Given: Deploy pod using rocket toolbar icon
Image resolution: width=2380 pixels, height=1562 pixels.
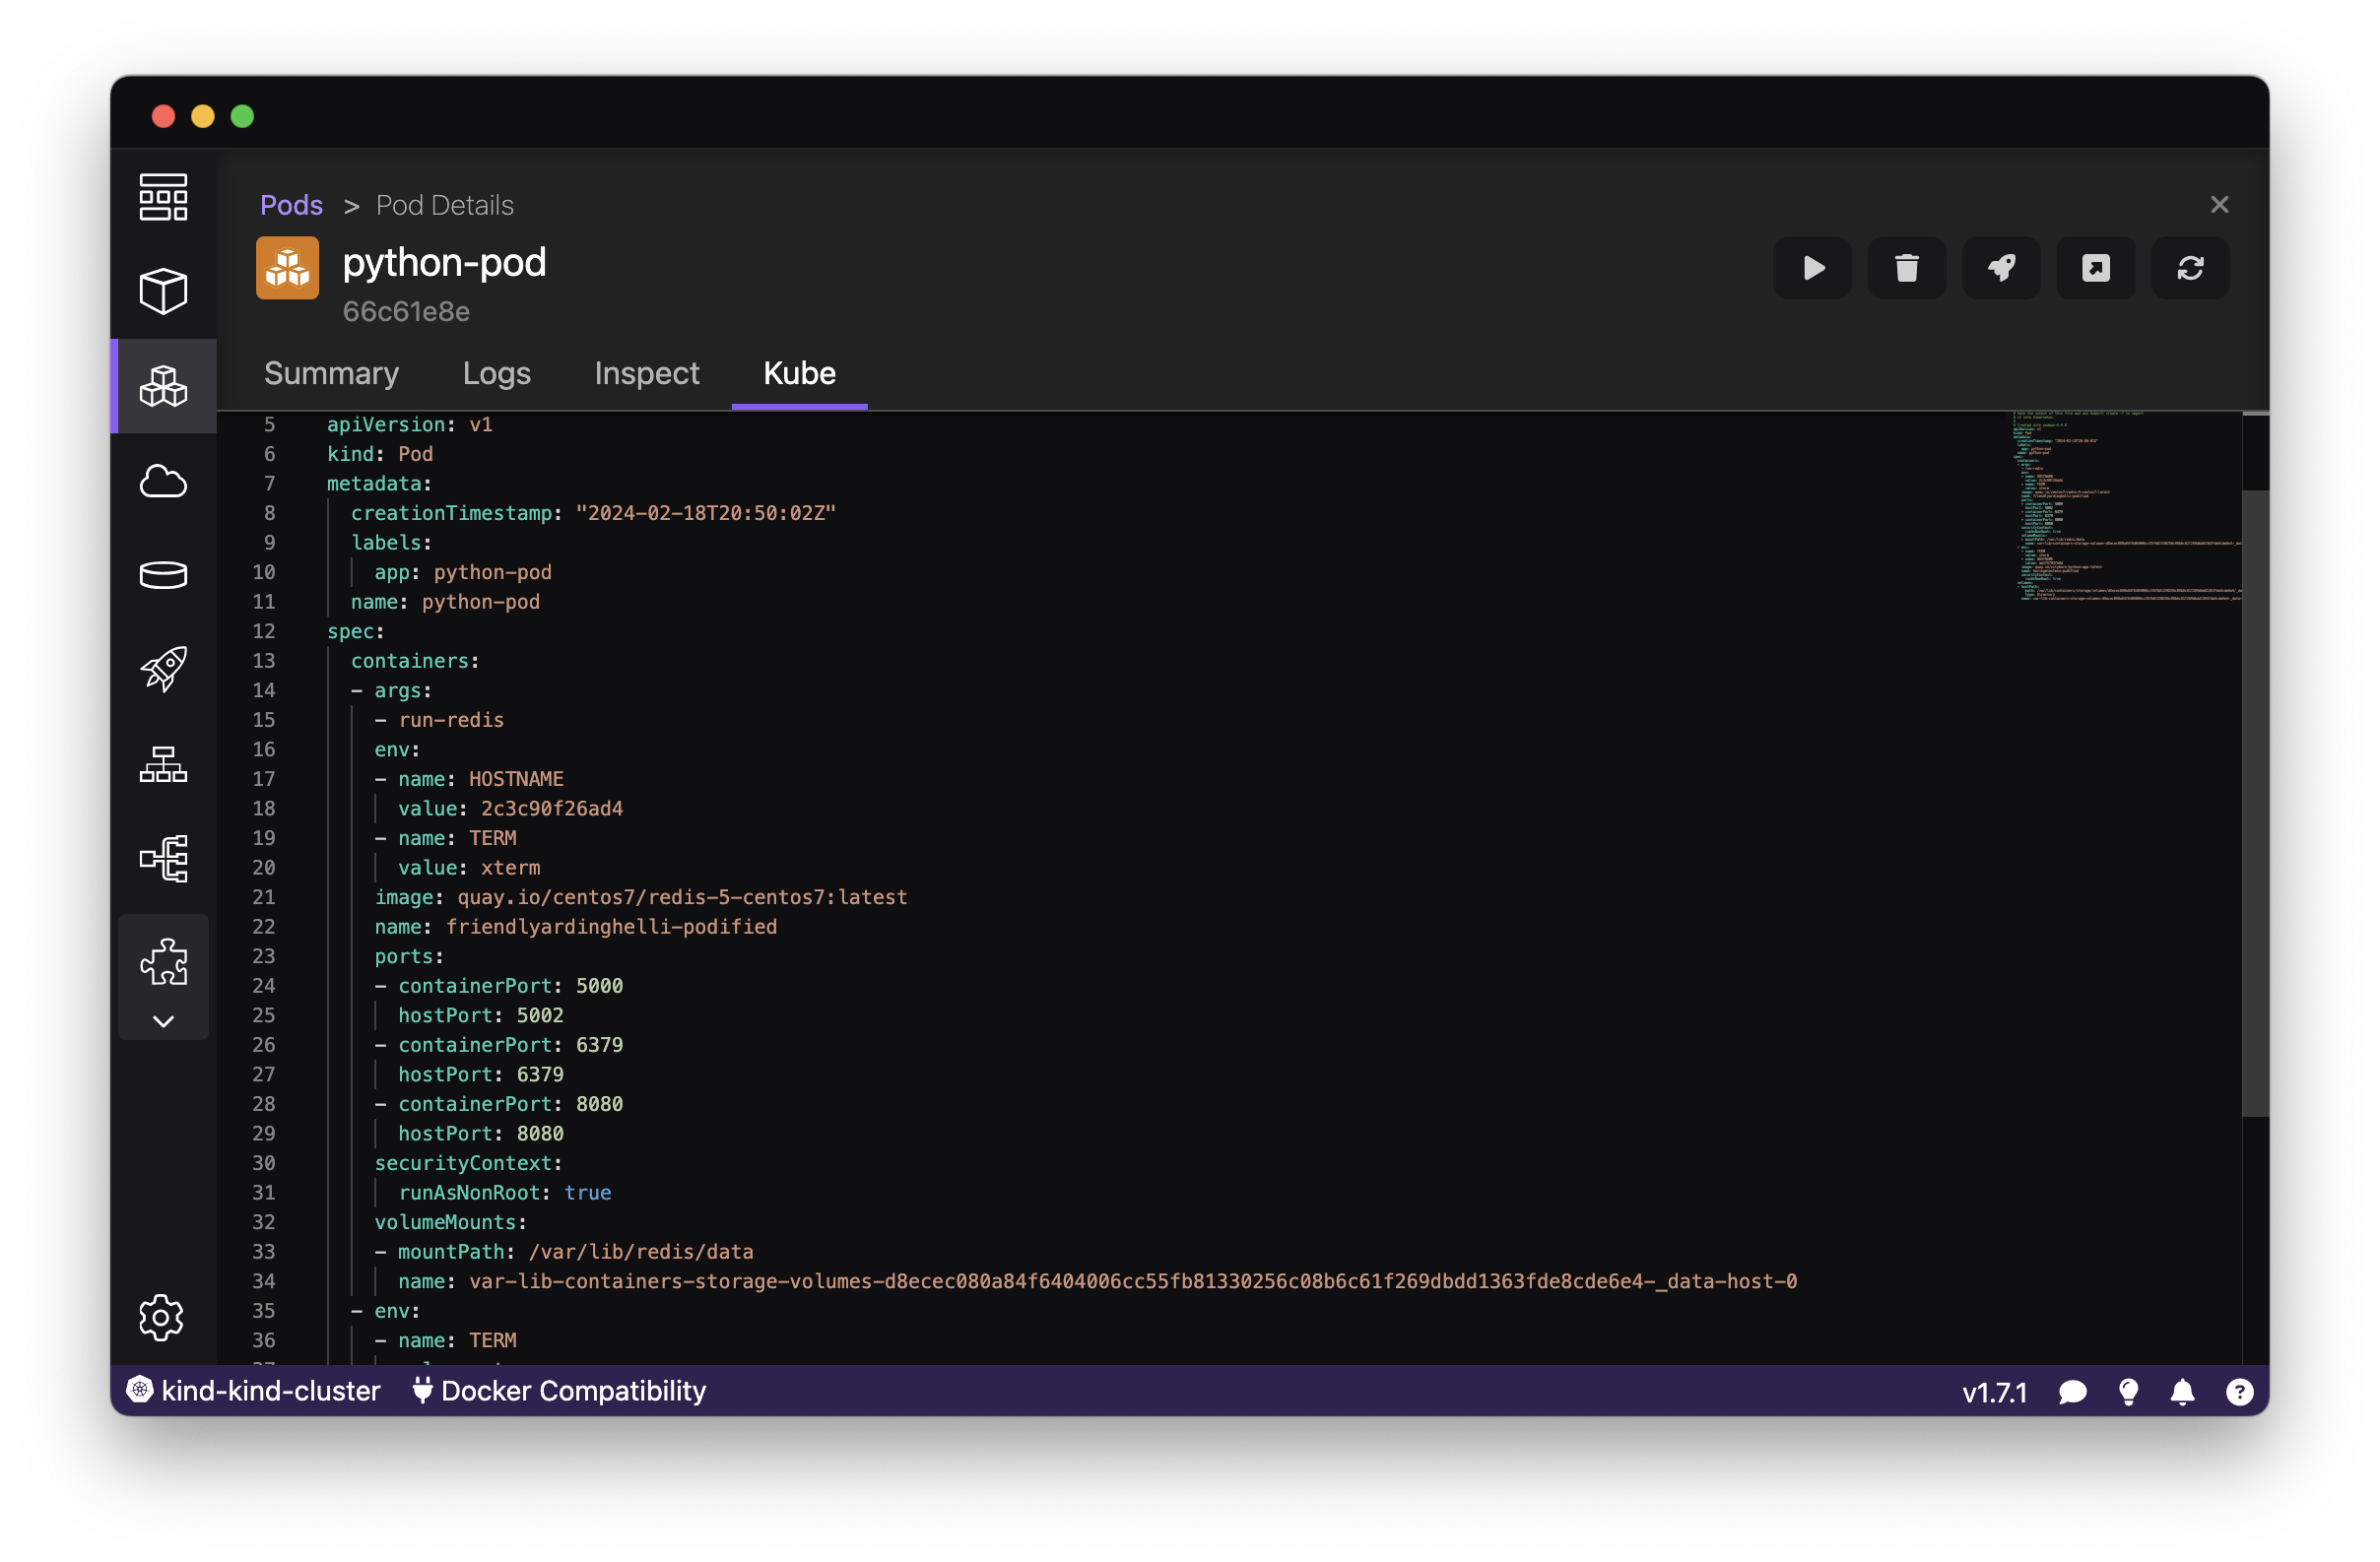Looking at the screenshot, I should 2000,268.
